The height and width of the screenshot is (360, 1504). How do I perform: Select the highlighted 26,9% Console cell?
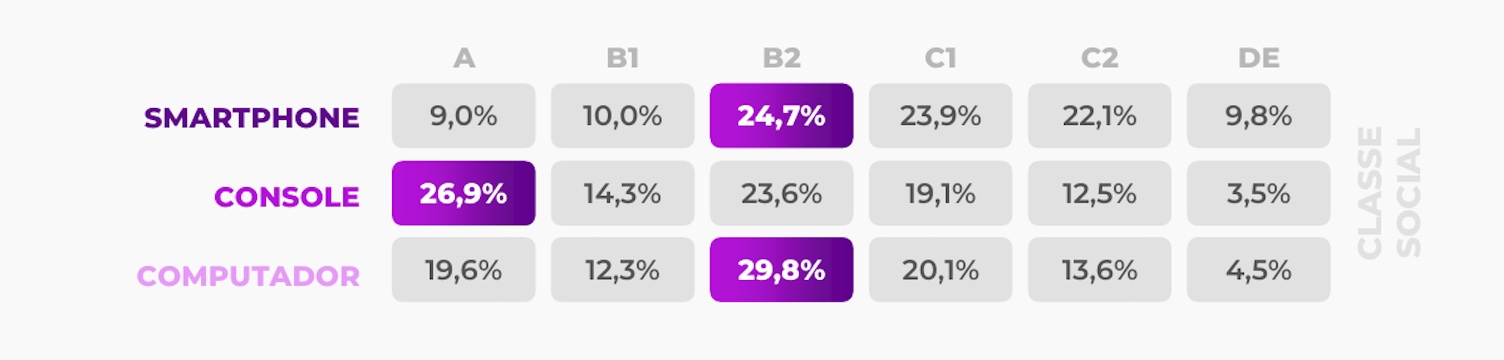coord(463,193)
